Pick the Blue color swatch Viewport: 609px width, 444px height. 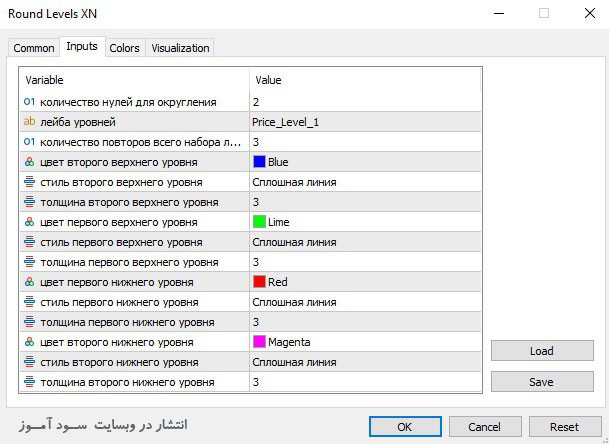tap(259, 162)
